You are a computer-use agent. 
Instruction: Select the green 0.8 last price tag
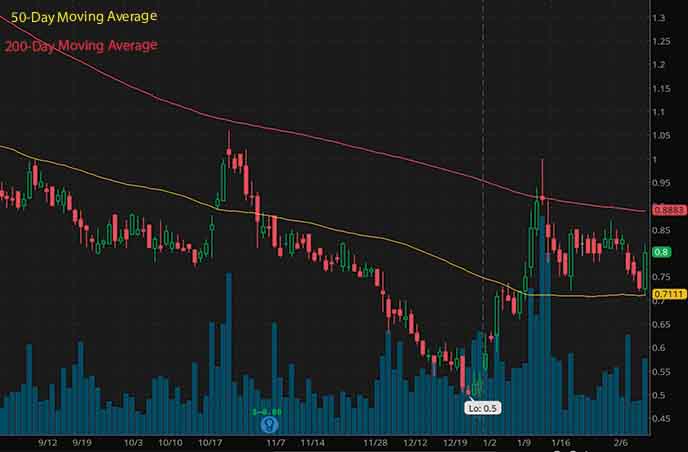661,252
